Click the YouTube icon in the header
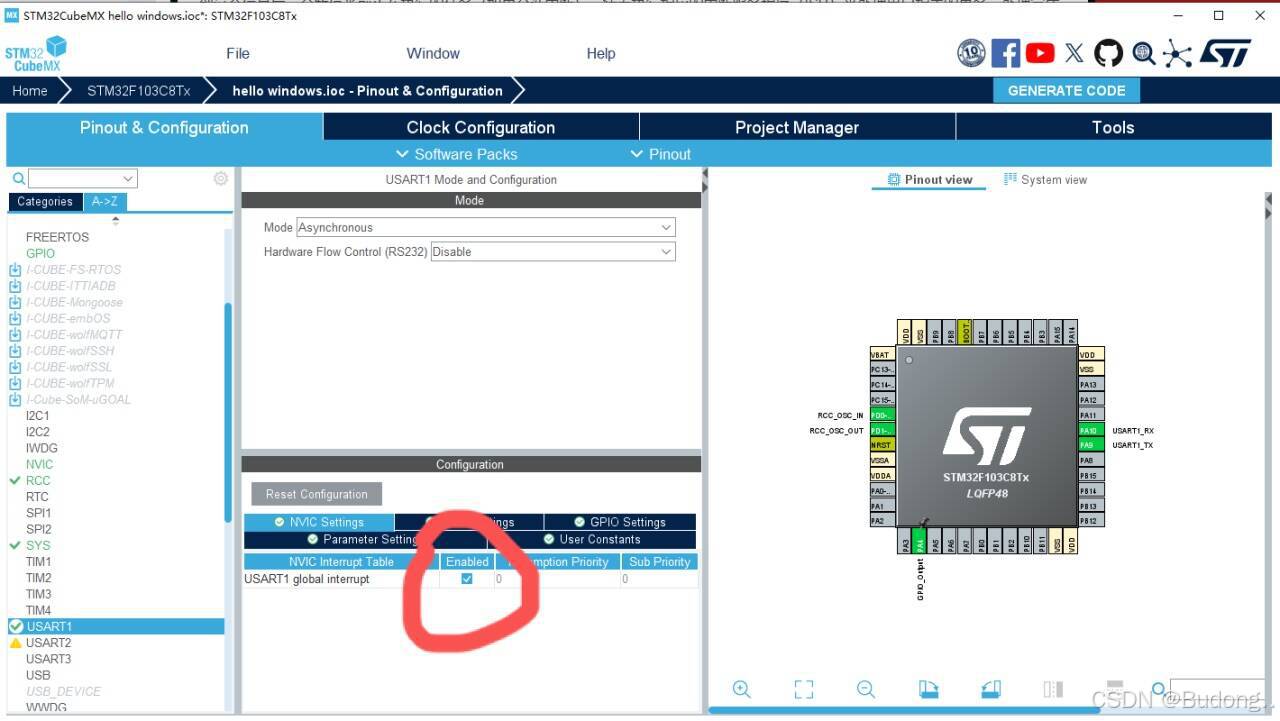The image size is (1280, 721). coord(1040,53)
